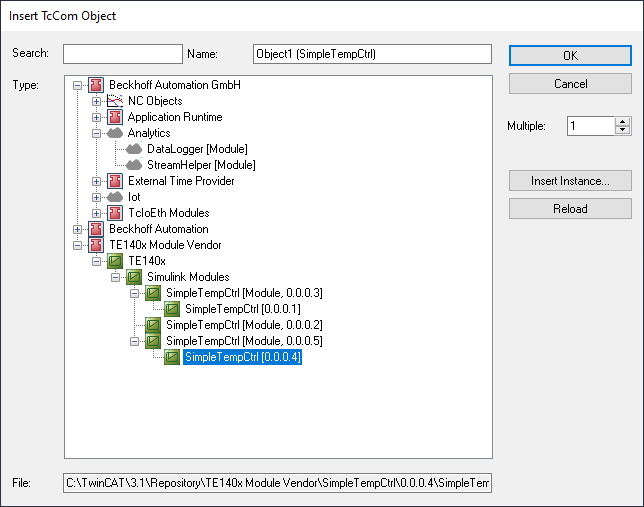The width and height of the screenshot is (644, 507).
Task: Click the Insert Instance... button
Action: click(x=570, y=181)
